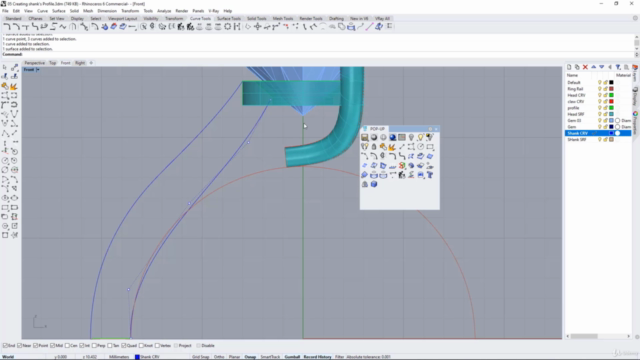Screen dimensions: 640x360
Task: Click the Filter button in status bar
Action: 339,357
